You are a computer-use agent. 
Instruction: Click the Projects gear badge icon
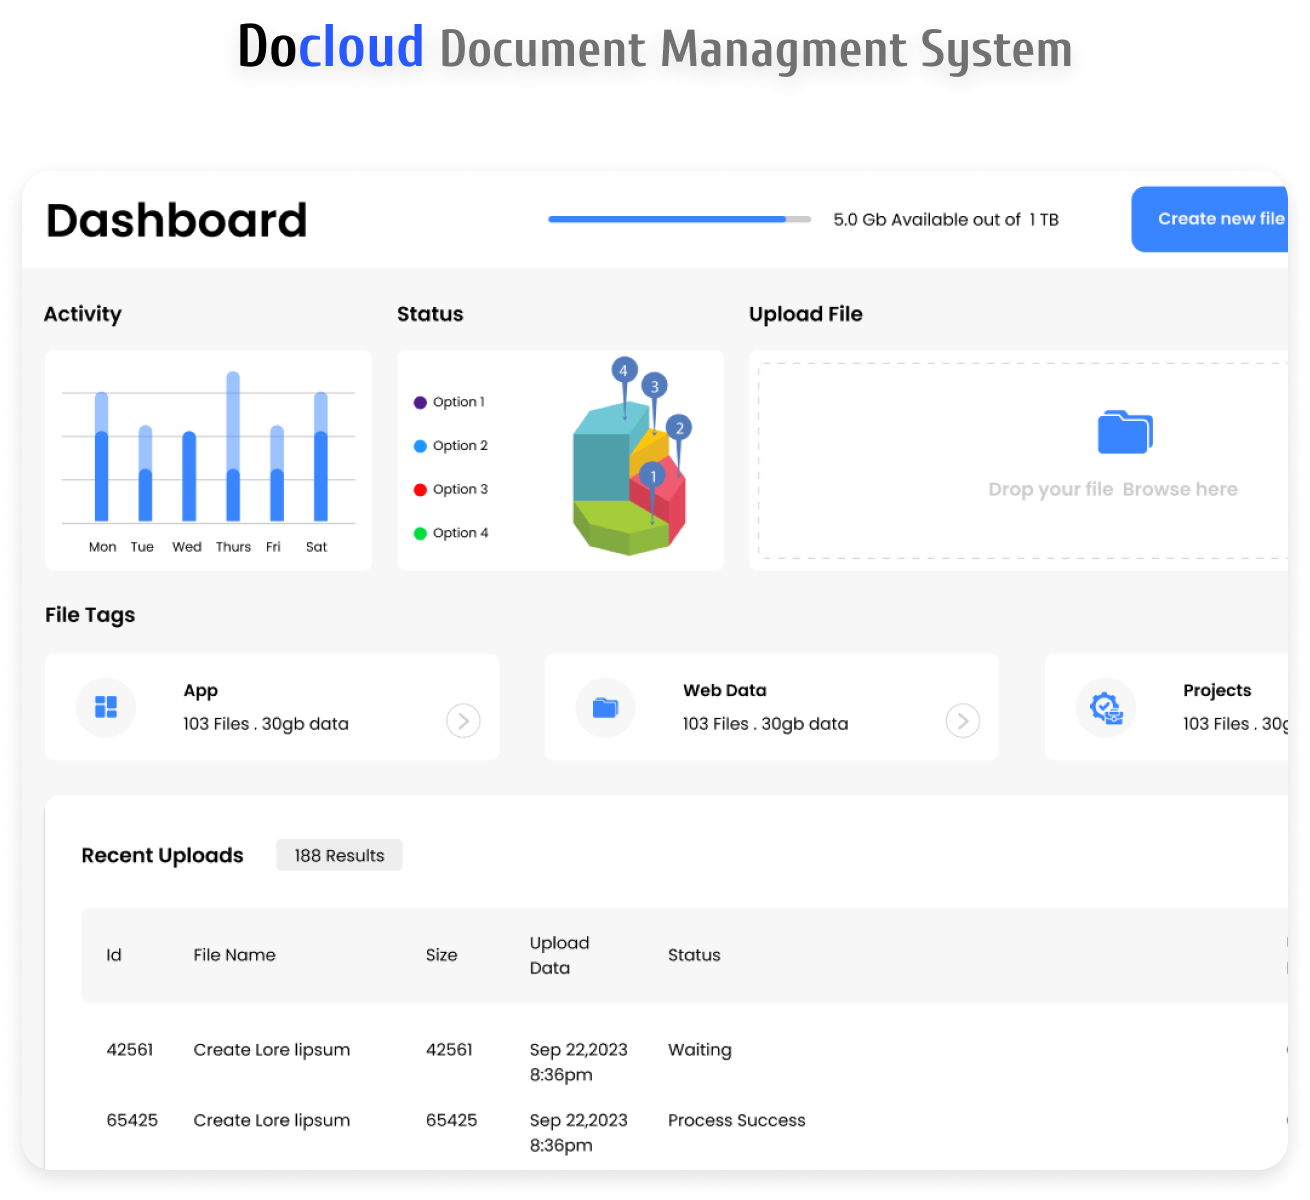(1105, 706)
